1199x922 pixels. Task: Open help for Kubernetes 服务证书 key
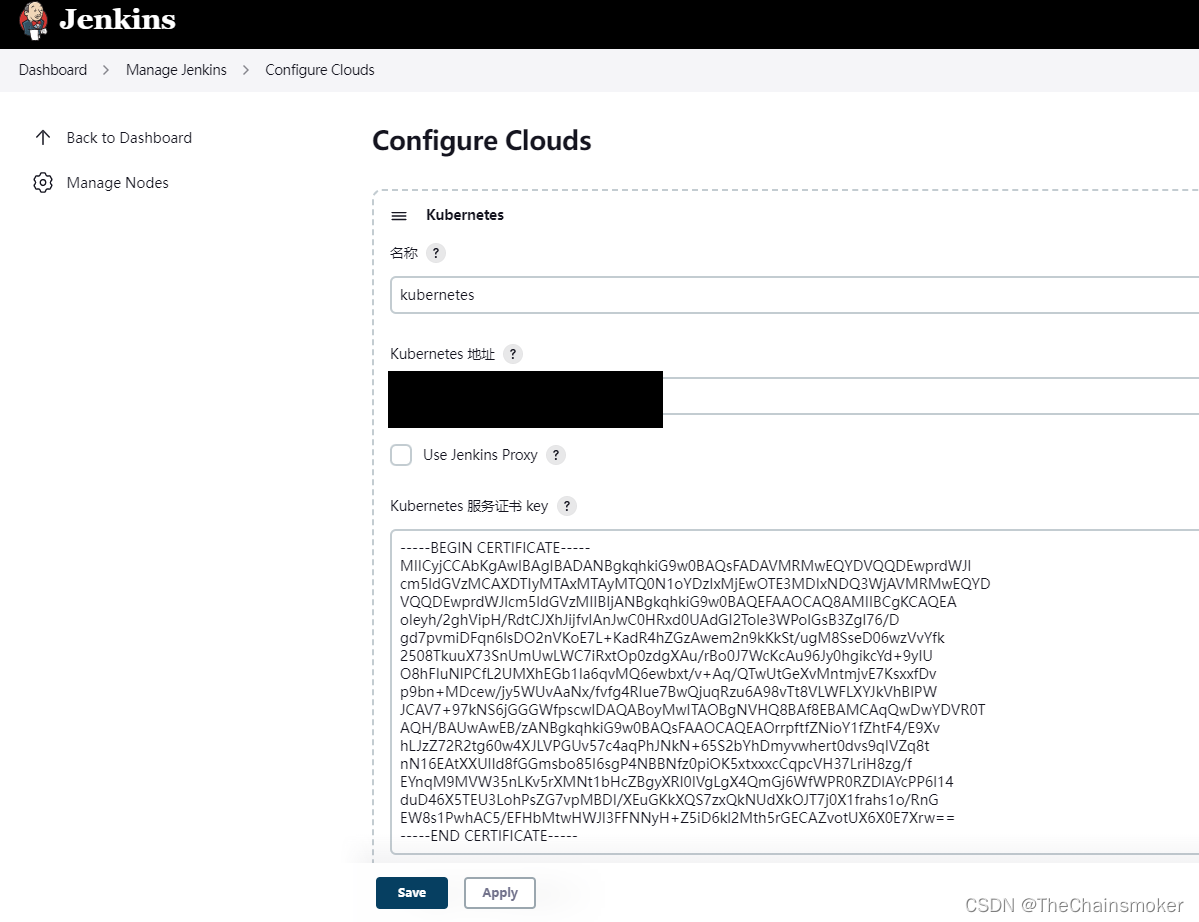click(567, 506)
